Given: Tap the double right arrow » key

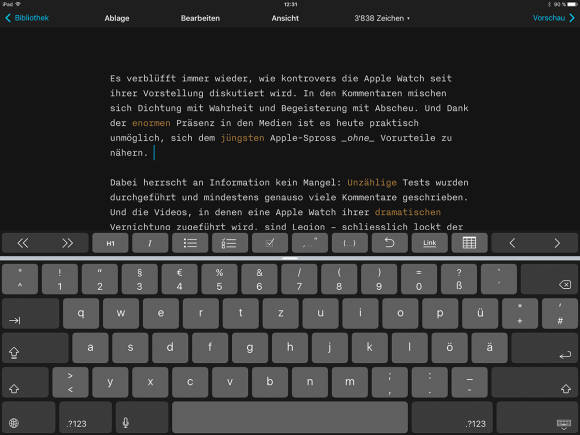Looking at the screenshot, I should pos(67,243).
